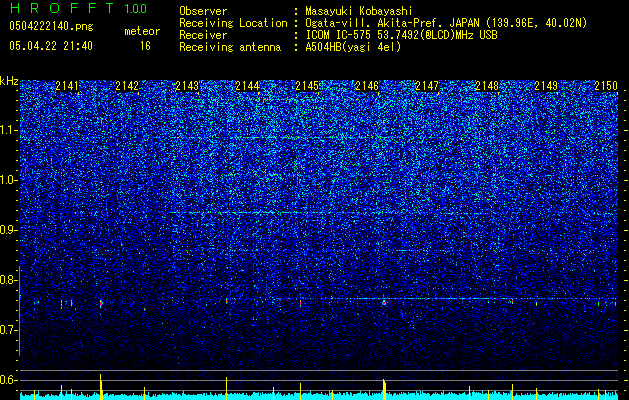Screen dimensions: 629x400
Task: Click the 2143 time marker
Action: point(187,86)
